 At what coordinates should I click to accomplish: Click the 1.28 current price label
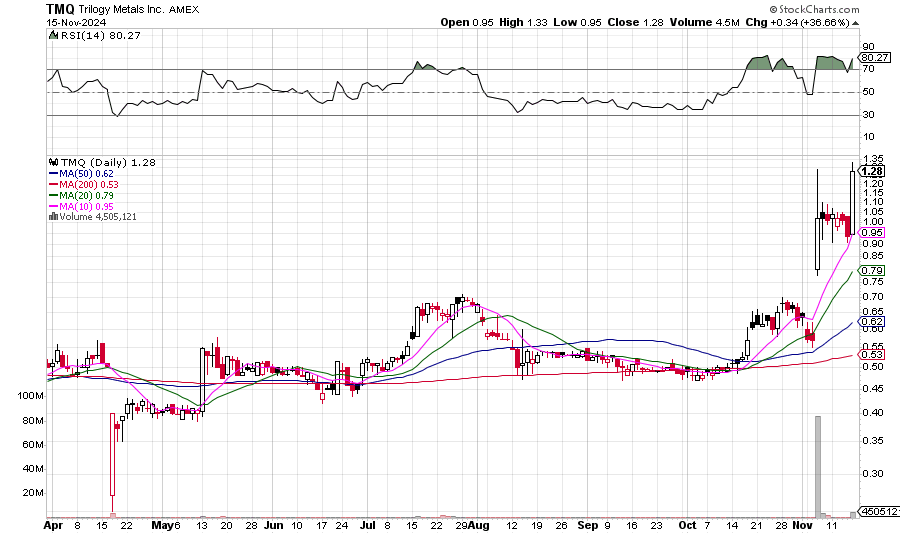point(871,171)
